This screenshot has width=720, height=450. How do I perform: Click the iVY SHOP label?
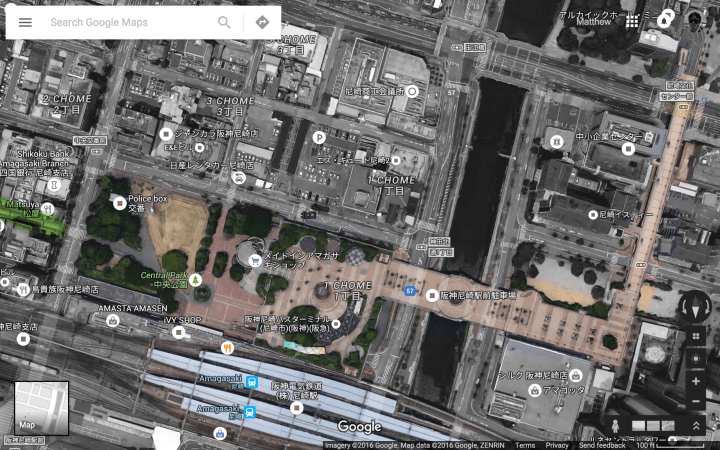[x=182, y=320]
